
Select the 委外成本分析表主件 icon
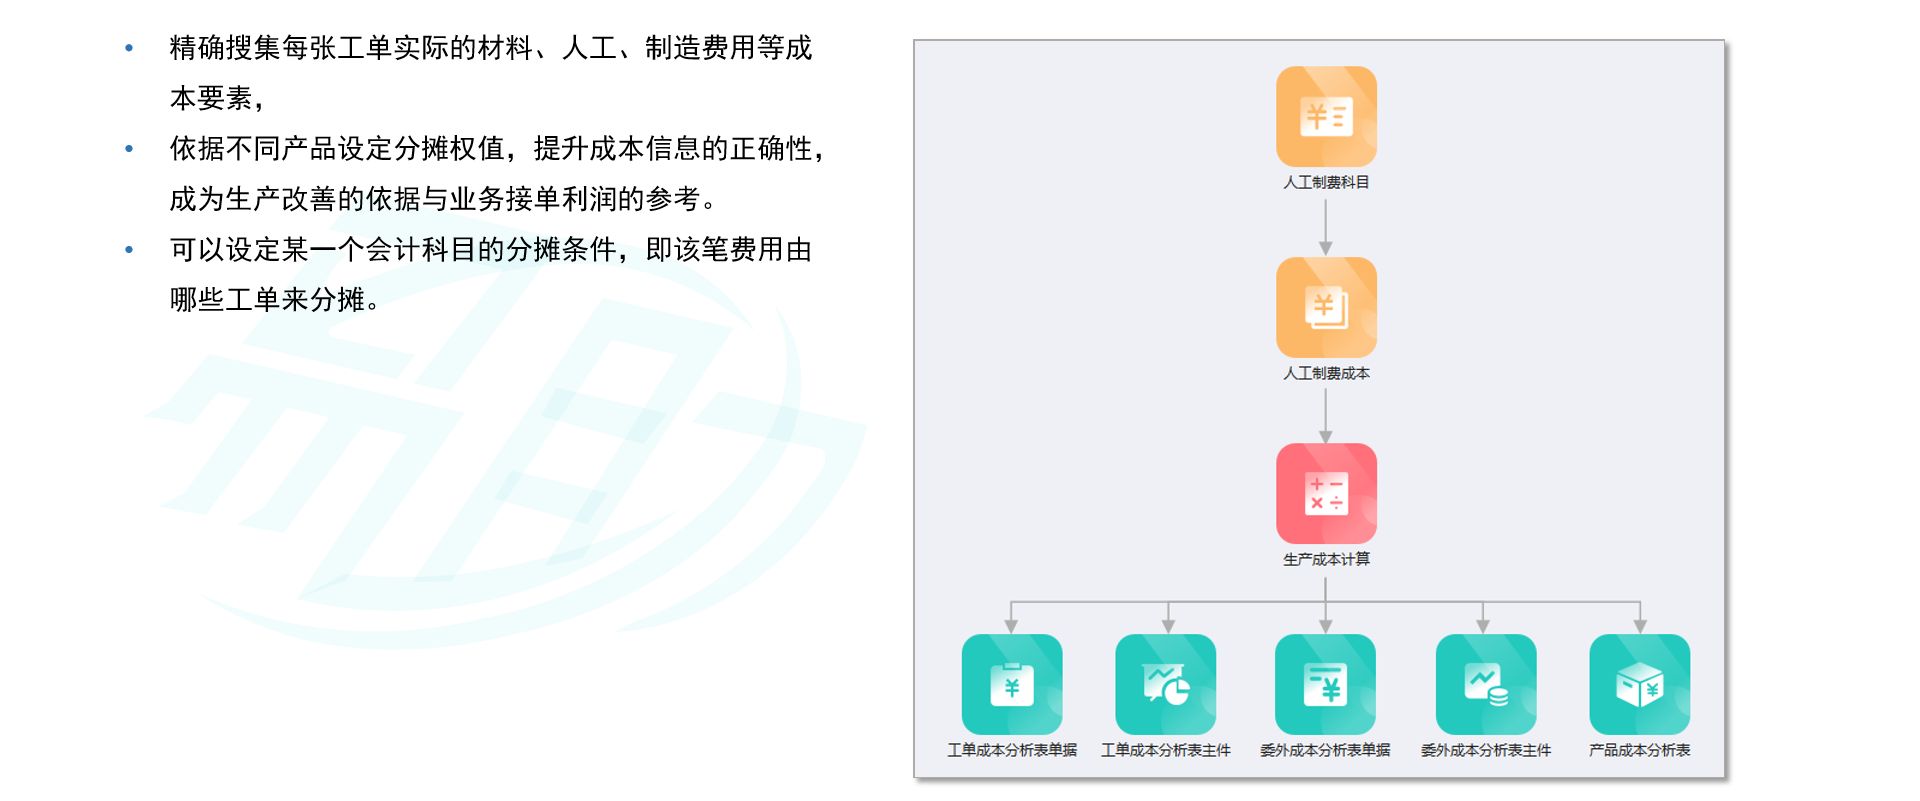point(1485,684)
